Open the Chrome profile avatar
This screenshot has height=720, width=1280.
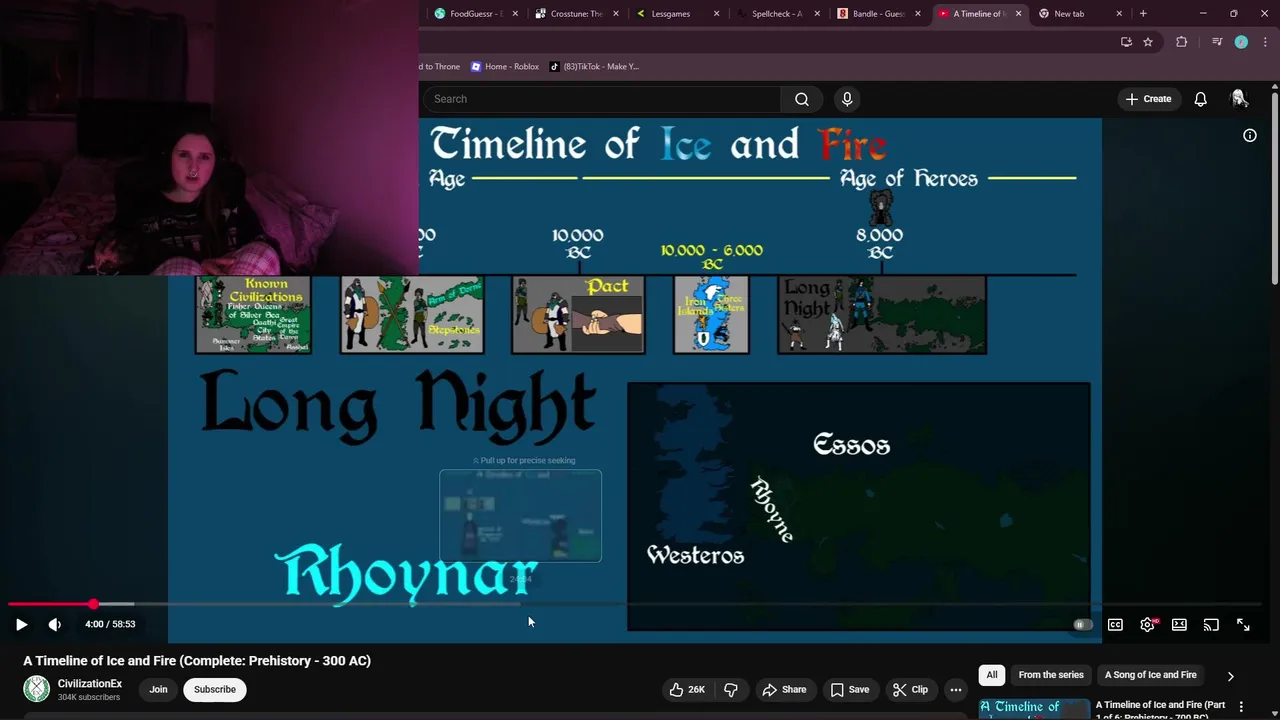click(x=1241, y=42)
